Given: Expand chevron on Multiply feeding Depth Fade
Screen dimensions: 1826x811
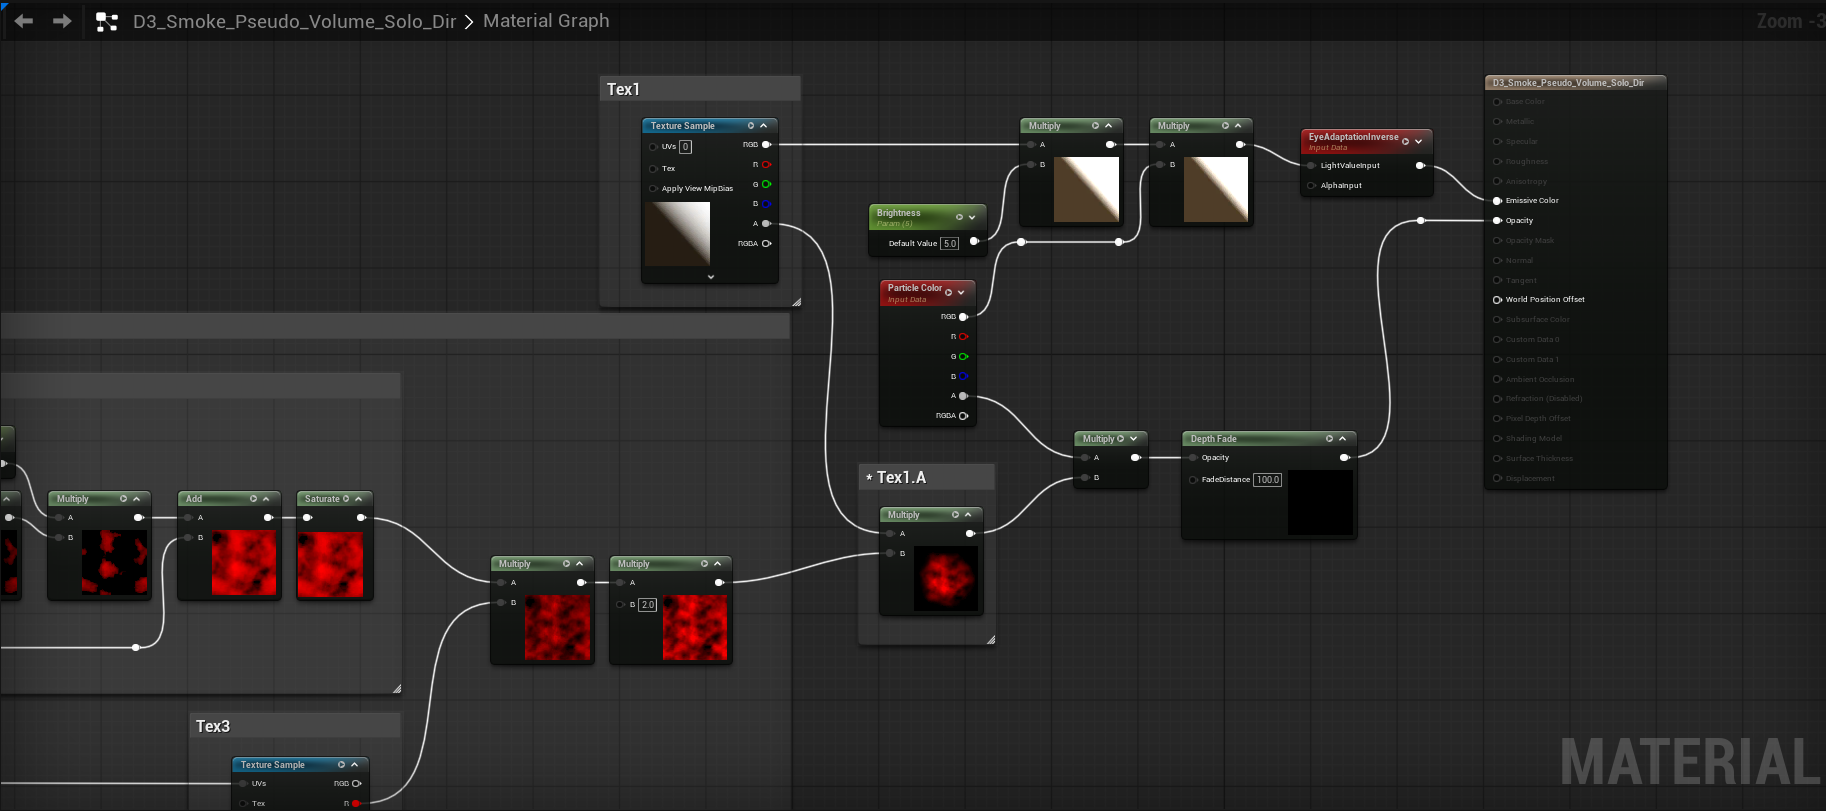Looking at the screenshot, I should pyautogui.click(x=1133, y=439).
